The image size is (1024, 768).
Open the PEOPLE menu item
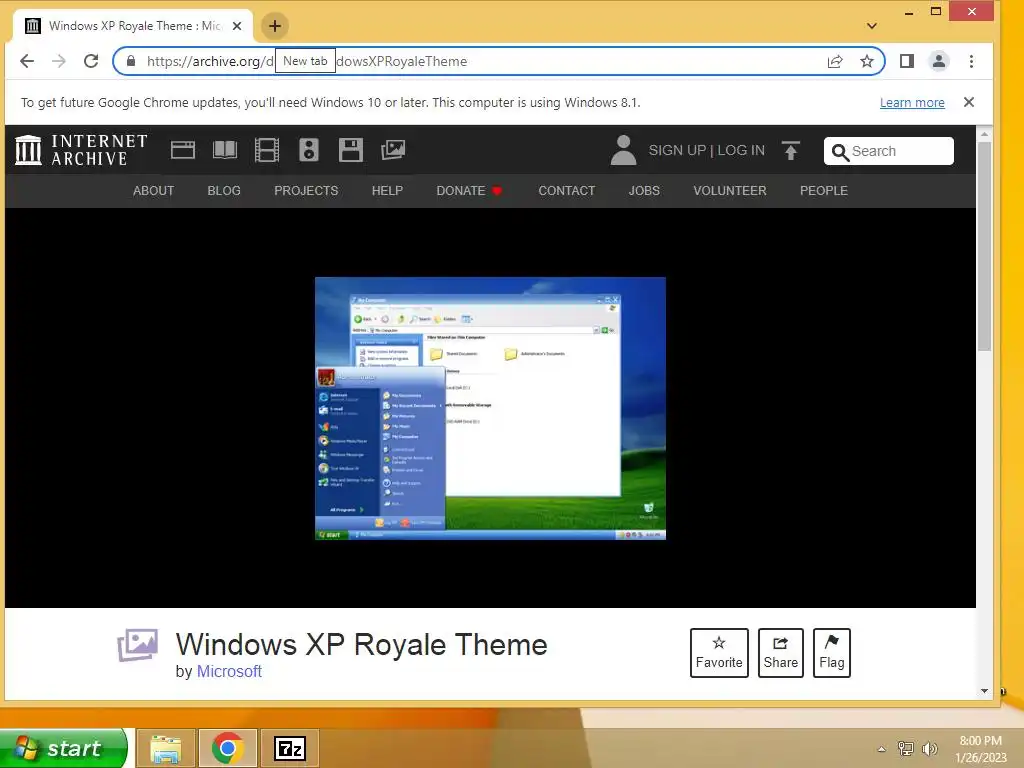(x=824, y=191)
